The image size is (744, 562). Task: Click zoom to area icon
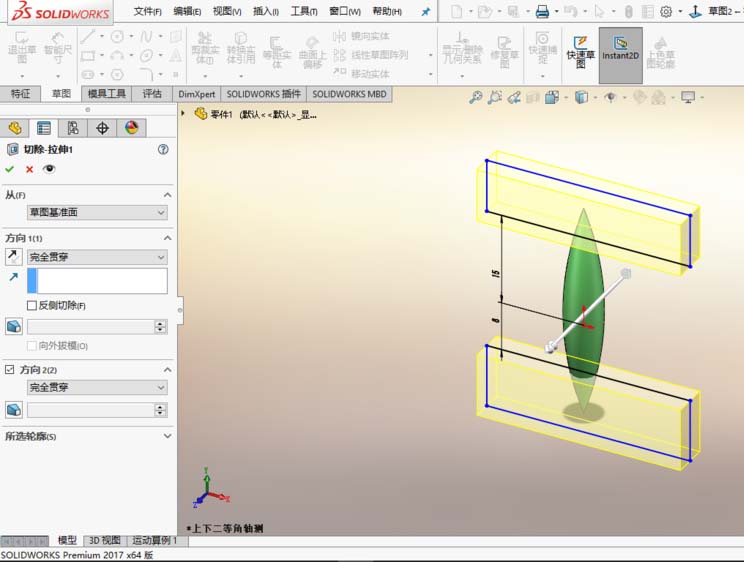pyautogui.click(x=495, y=97)
